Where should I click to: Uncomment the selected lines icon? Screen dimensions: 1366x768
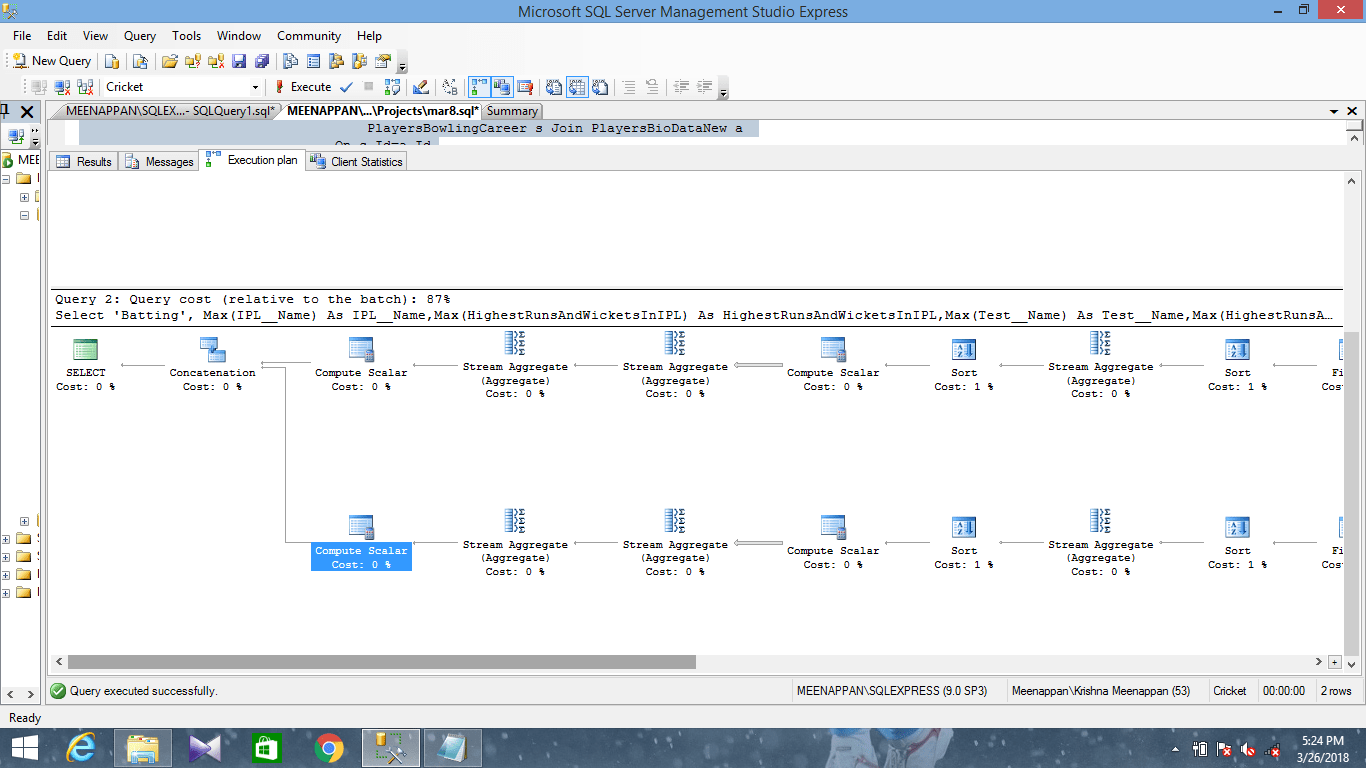click(x=652, y=87)
